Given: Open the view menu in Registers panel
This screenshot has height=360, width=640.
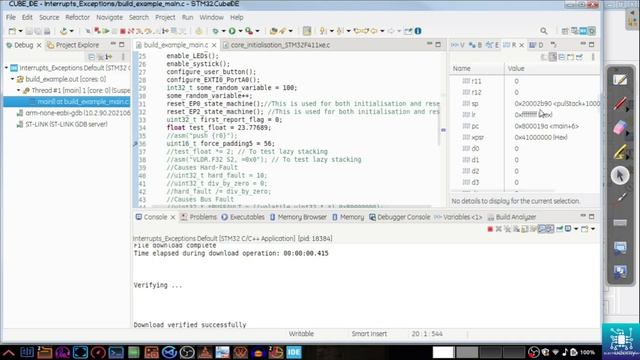Looking at the screenshot, I should tap(593, 57).
